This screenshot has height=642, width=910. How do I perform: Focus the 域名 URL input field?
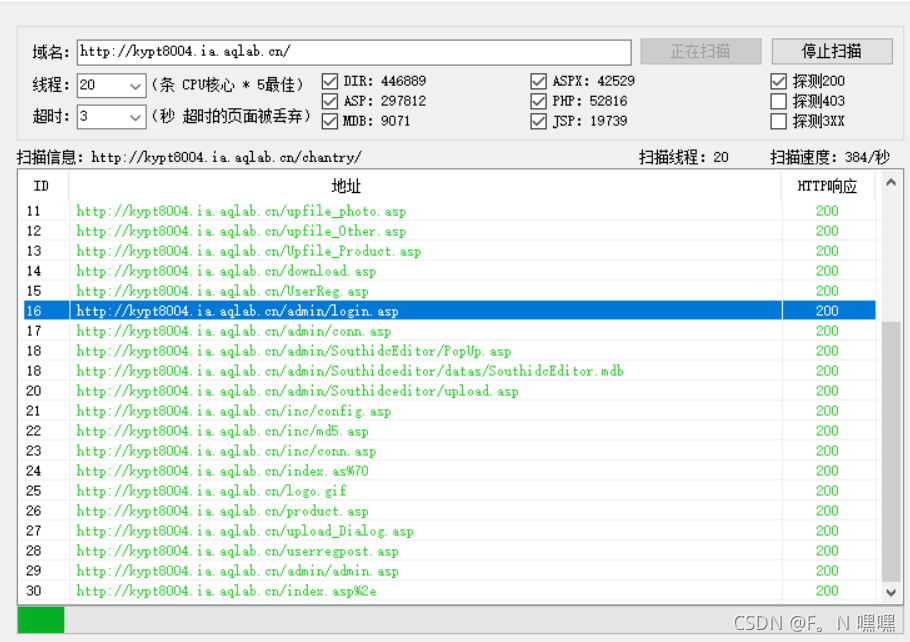pos(354,52)
